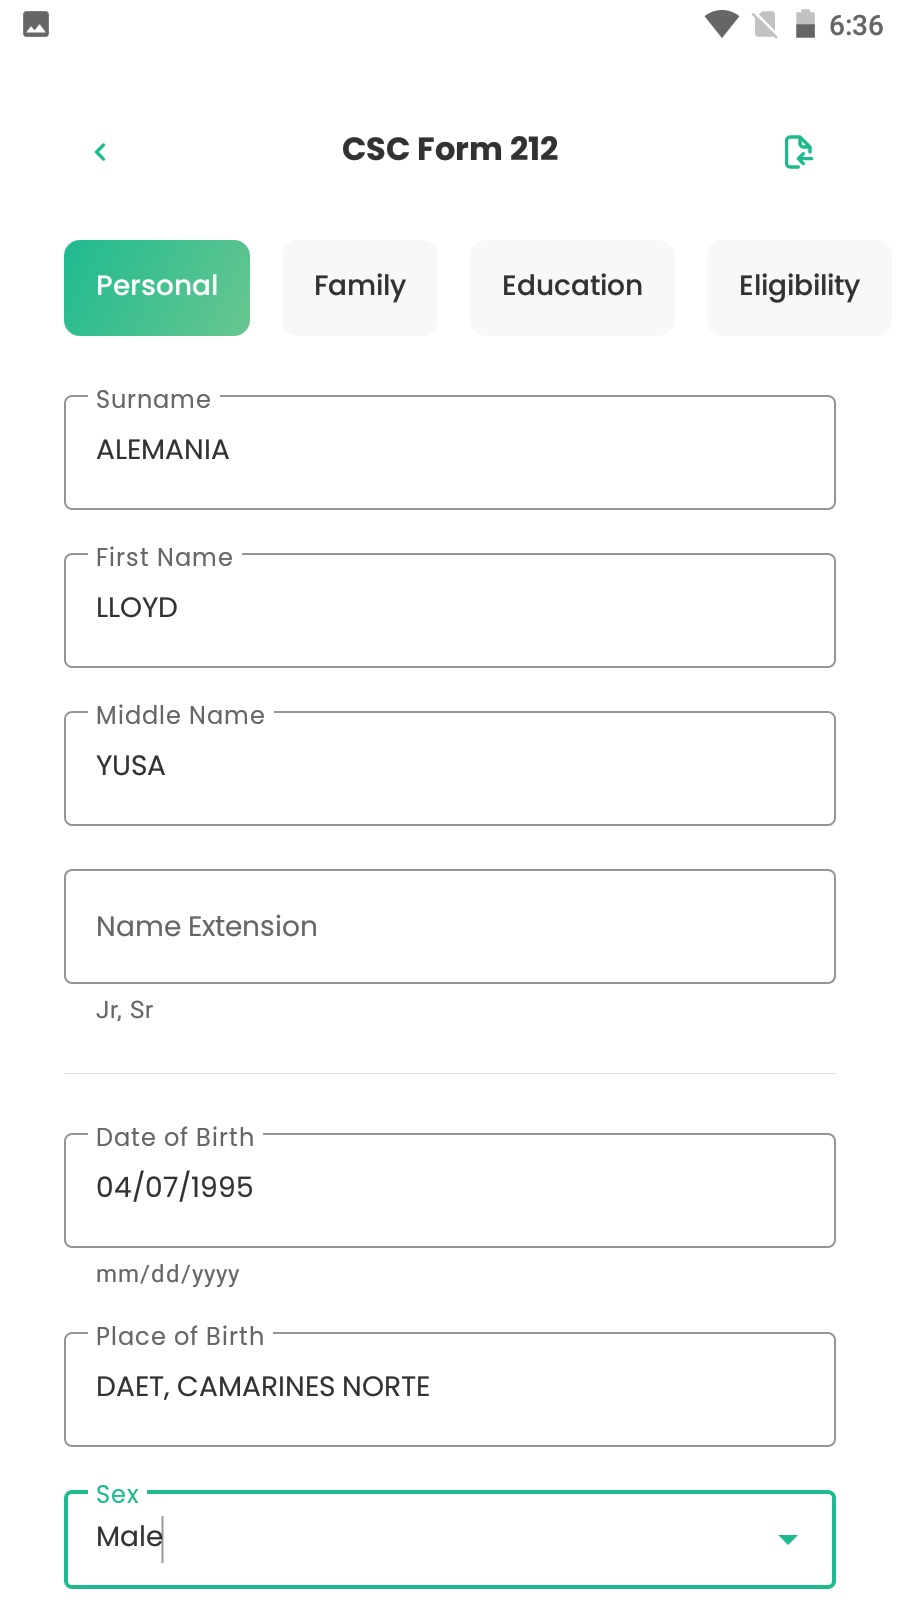Focus the First Name field LLOYD
The image size is (900, 1600).
(x=450, y=610)
